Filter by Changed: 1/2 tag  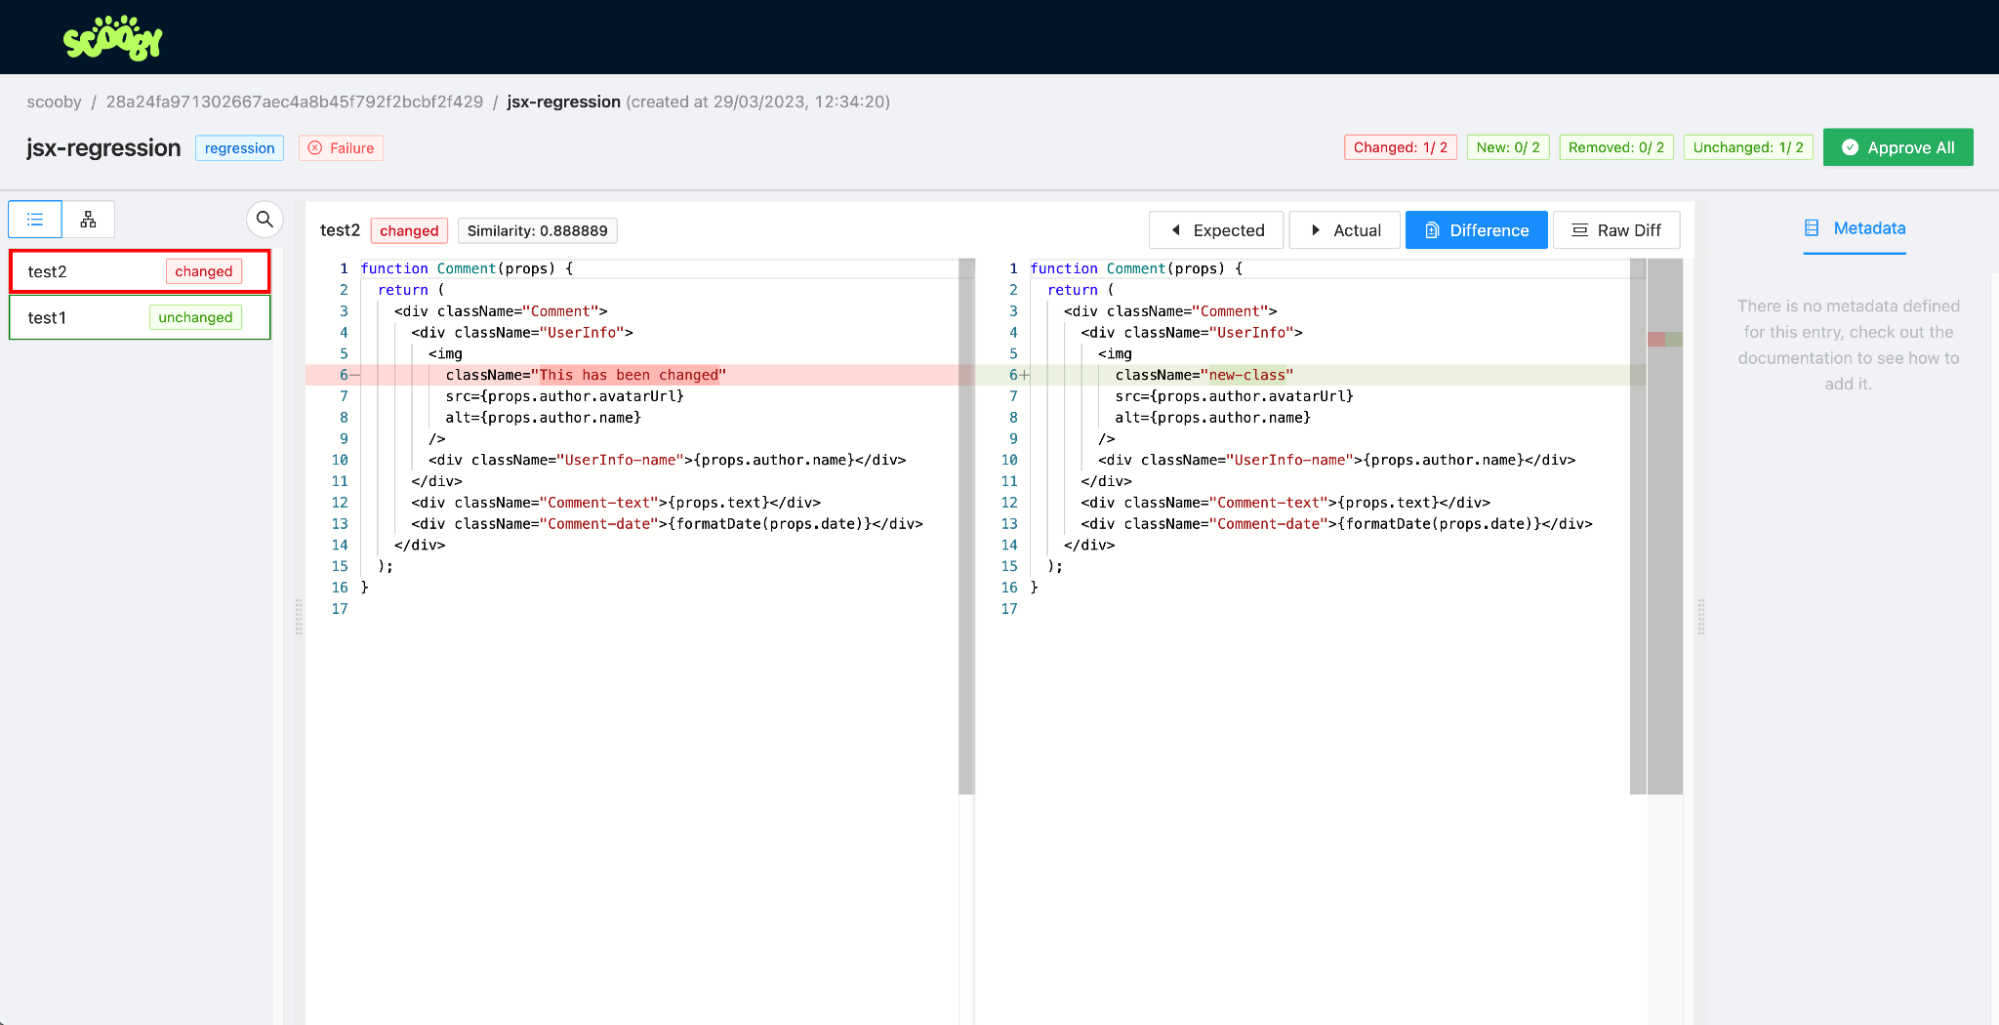tap(1399, 147)
